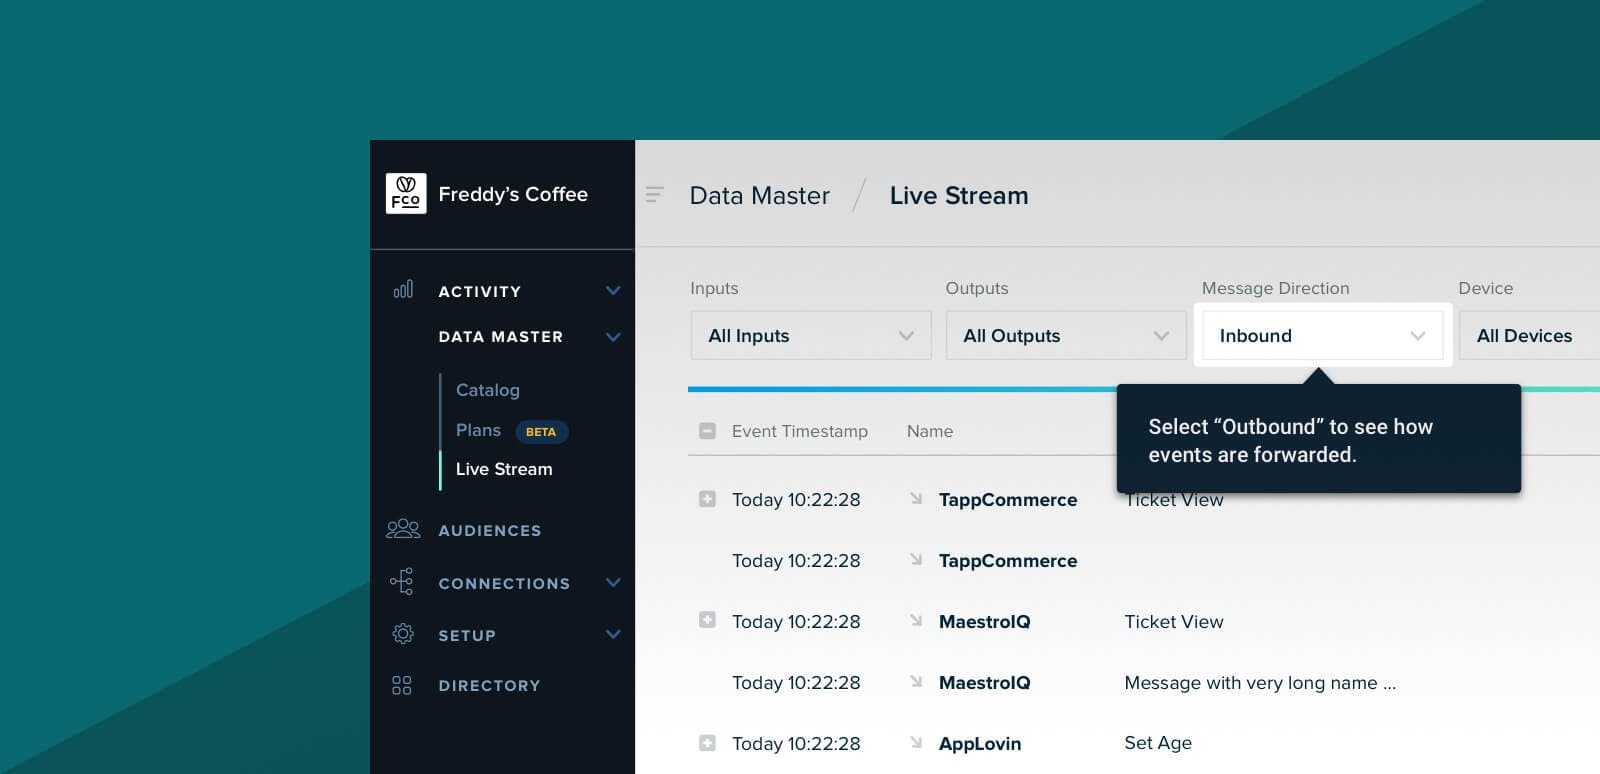Click the Setup gear icon
Screen dimensions: 1600x774
point(403,634)
